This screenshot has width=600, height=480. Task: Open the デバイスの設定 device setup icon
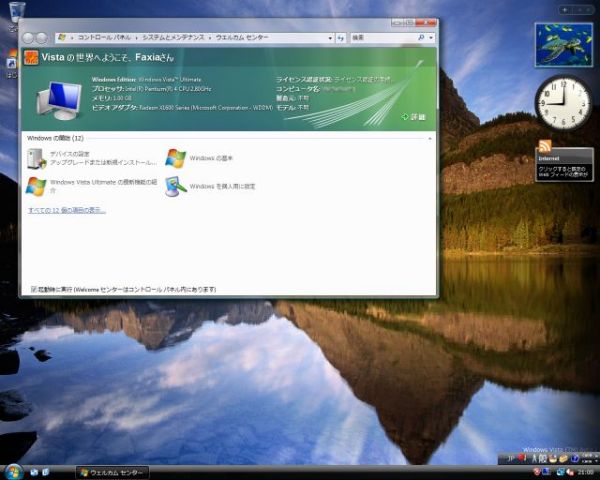tap(36, 158)
